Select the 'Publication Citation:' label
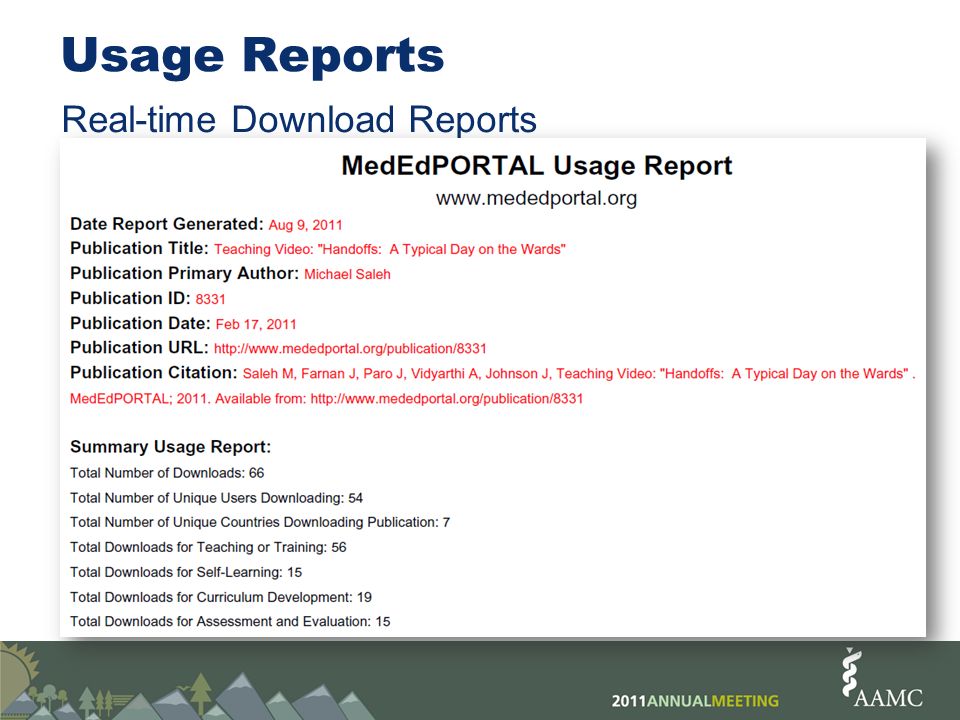Image resolution: width=960 pixels, height=720 pixels. (154, 373)
